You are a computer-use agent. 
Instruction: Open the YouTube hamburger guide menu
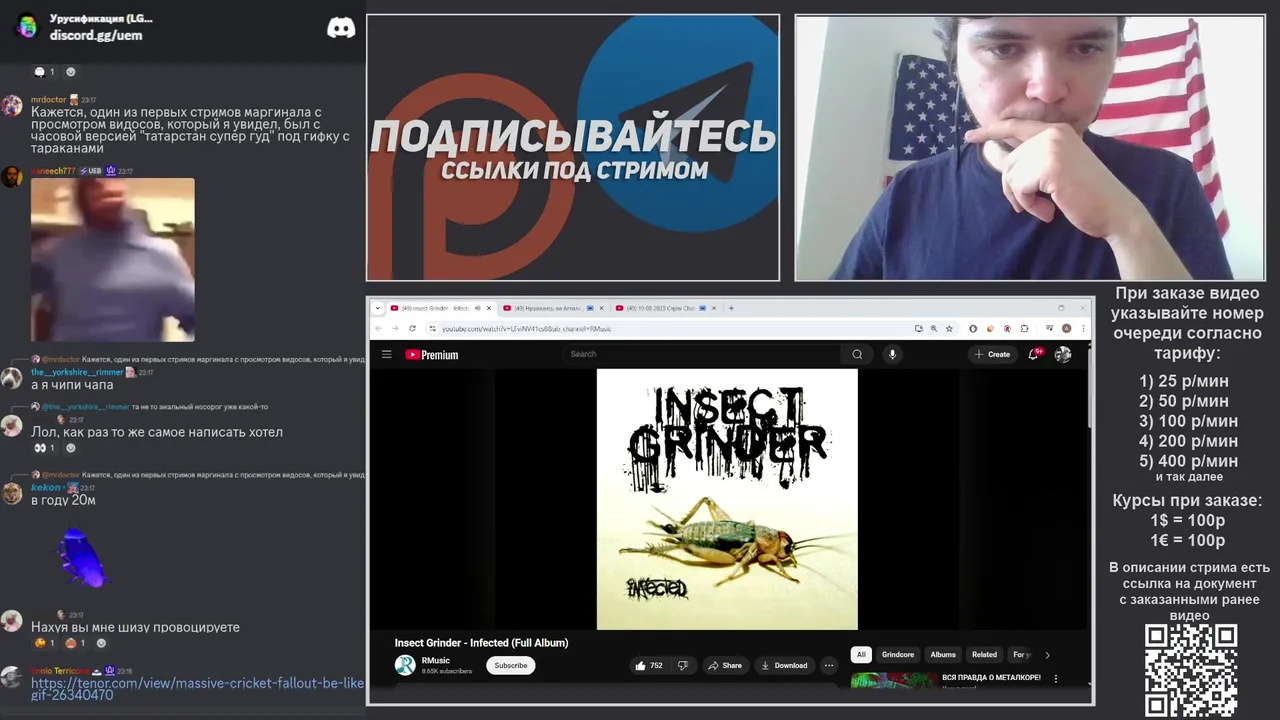[x=386, y=354]
